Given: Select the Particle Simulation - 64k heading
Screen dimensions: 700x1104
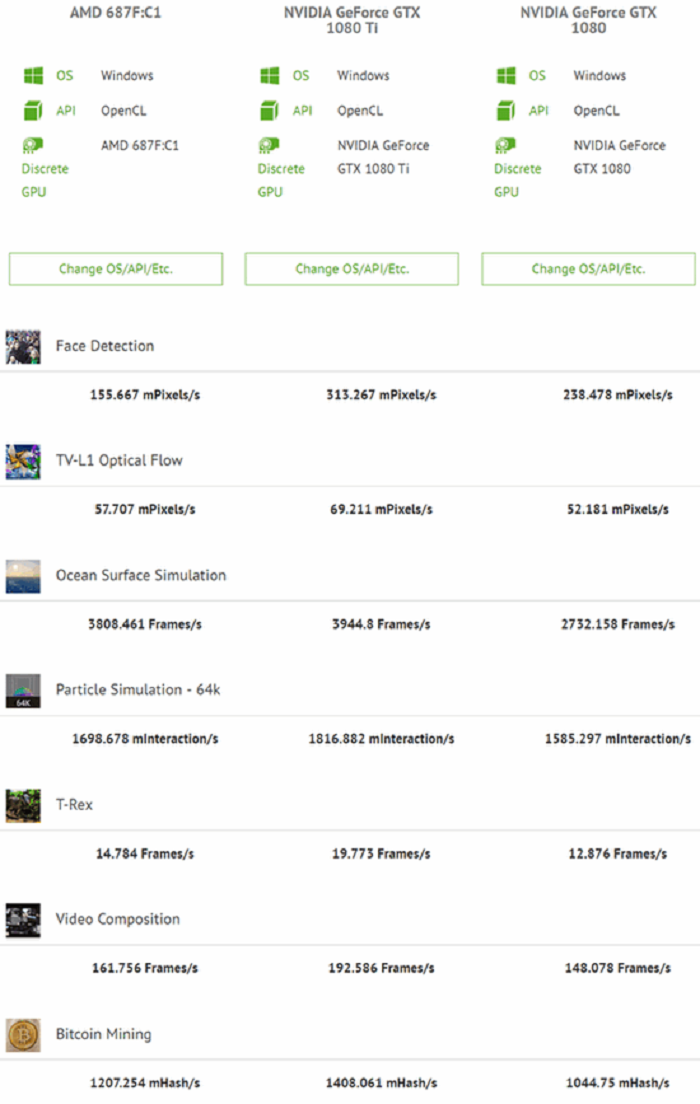Looking at the screenshot, I should [x=138, y=689].
